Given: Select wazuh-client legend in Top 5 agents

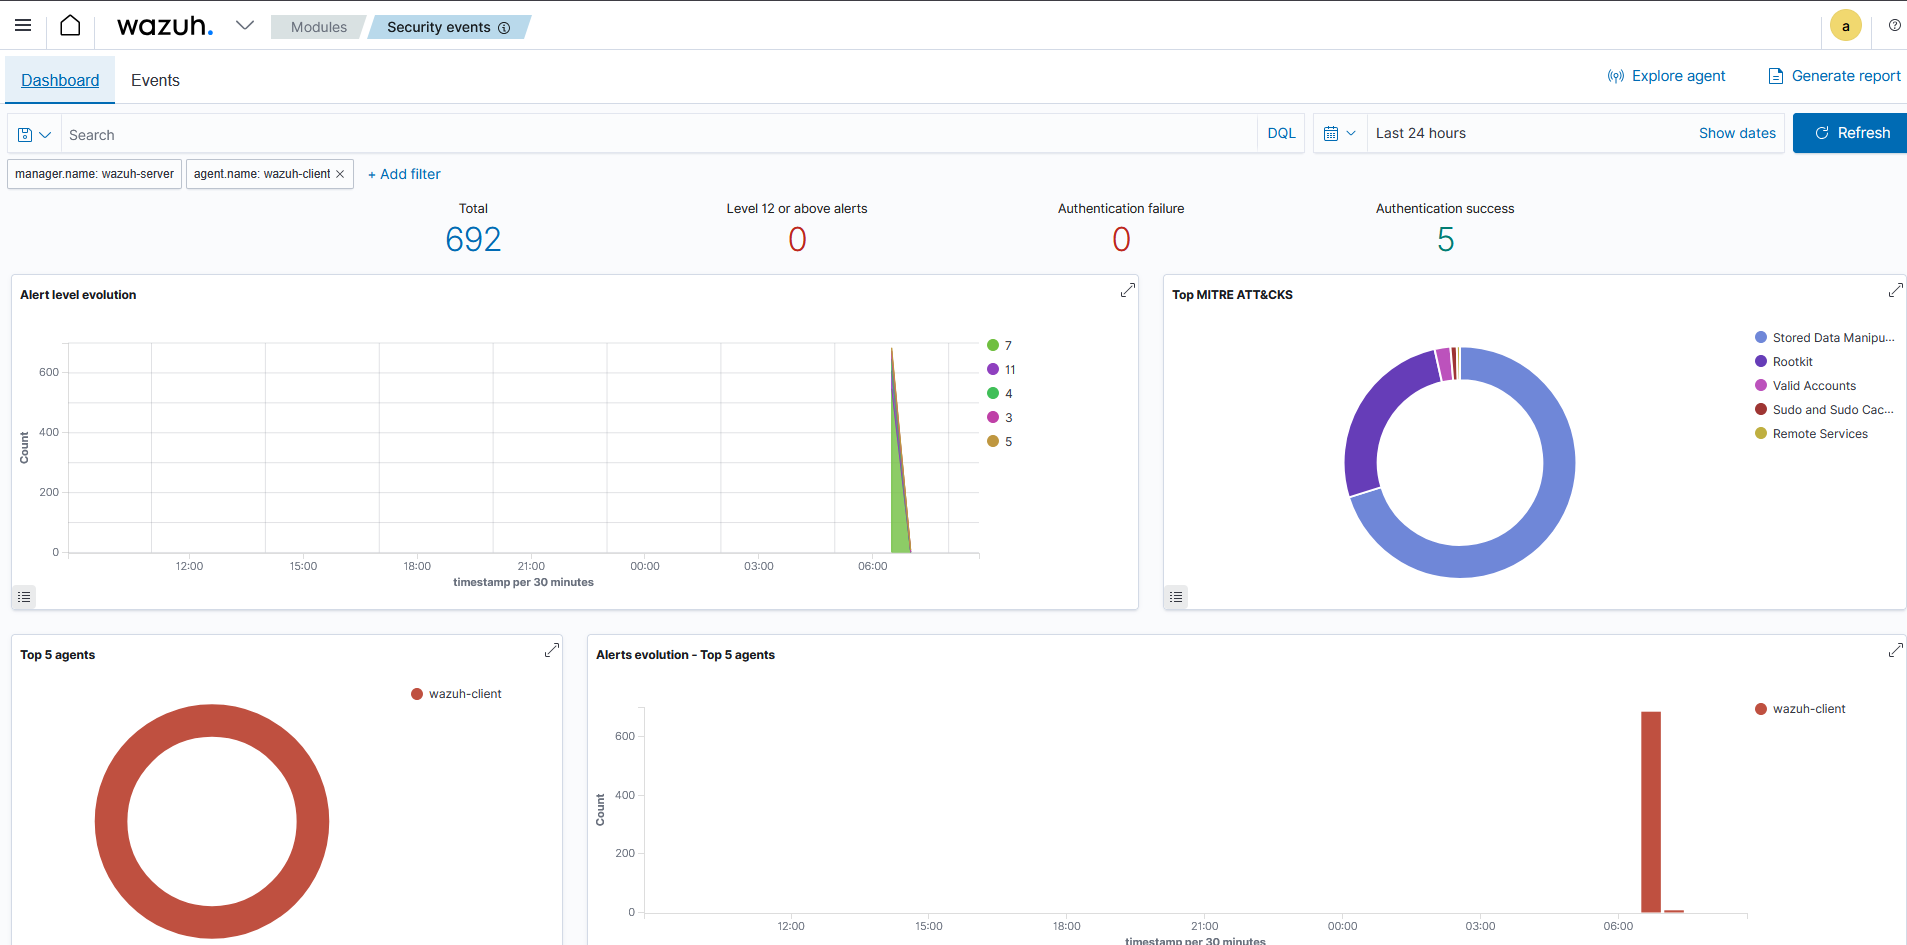Looking at the screenshot, I should tap(456, 694).
